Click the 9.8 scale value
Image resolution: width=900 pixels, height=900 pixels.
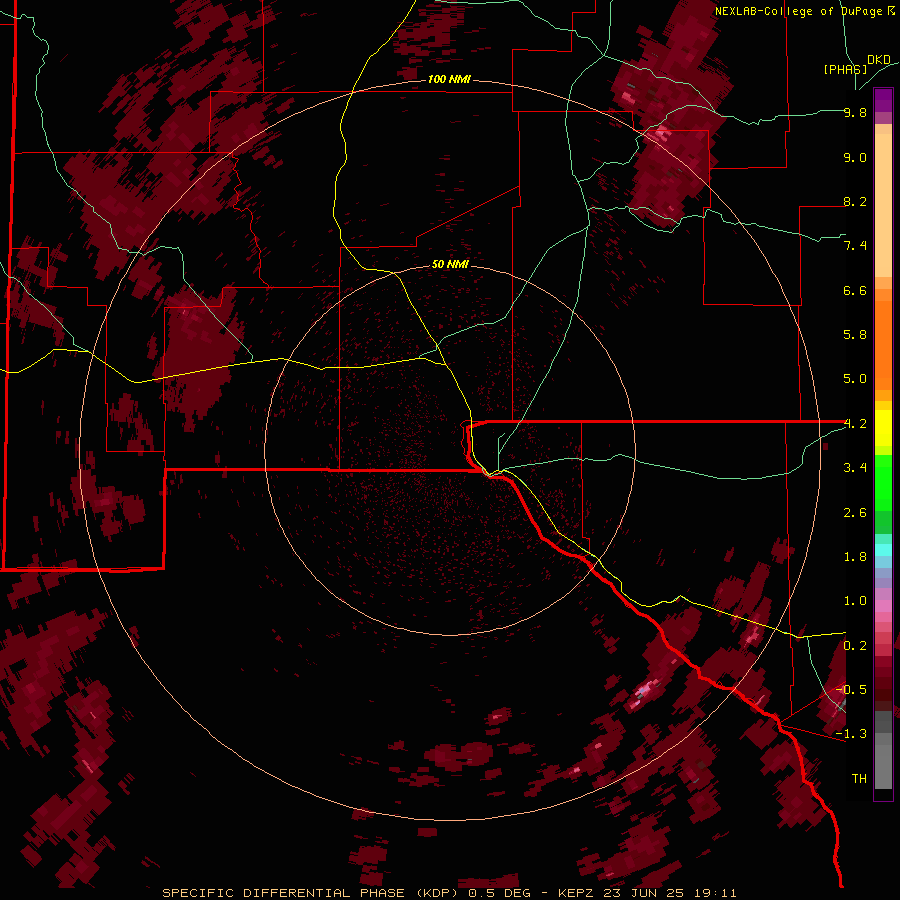[855, 113]
